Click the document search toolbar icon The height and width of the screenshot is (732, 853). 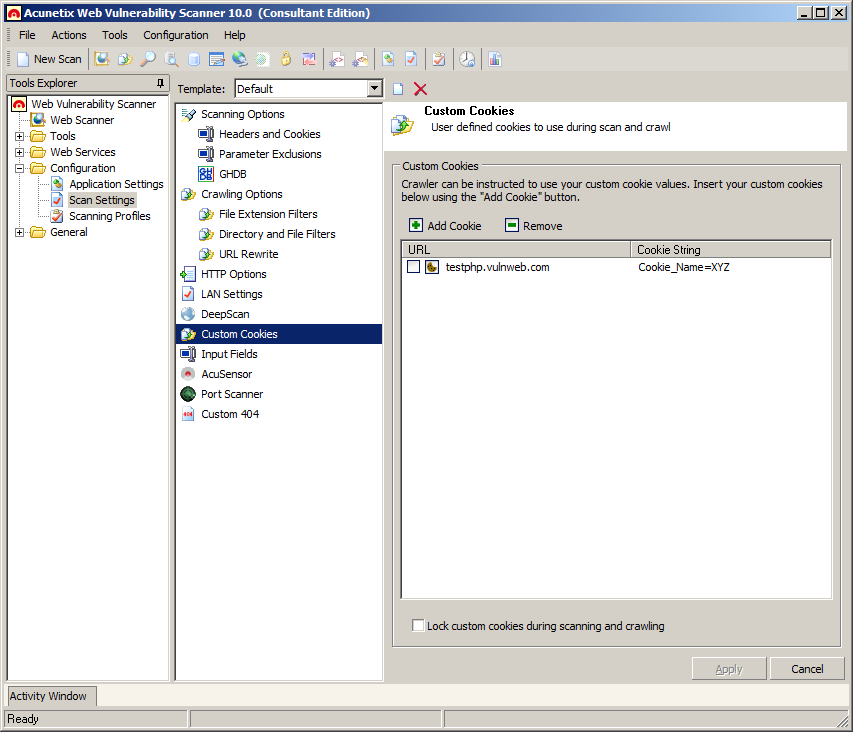pyautogui.click(x=171, y=59)
